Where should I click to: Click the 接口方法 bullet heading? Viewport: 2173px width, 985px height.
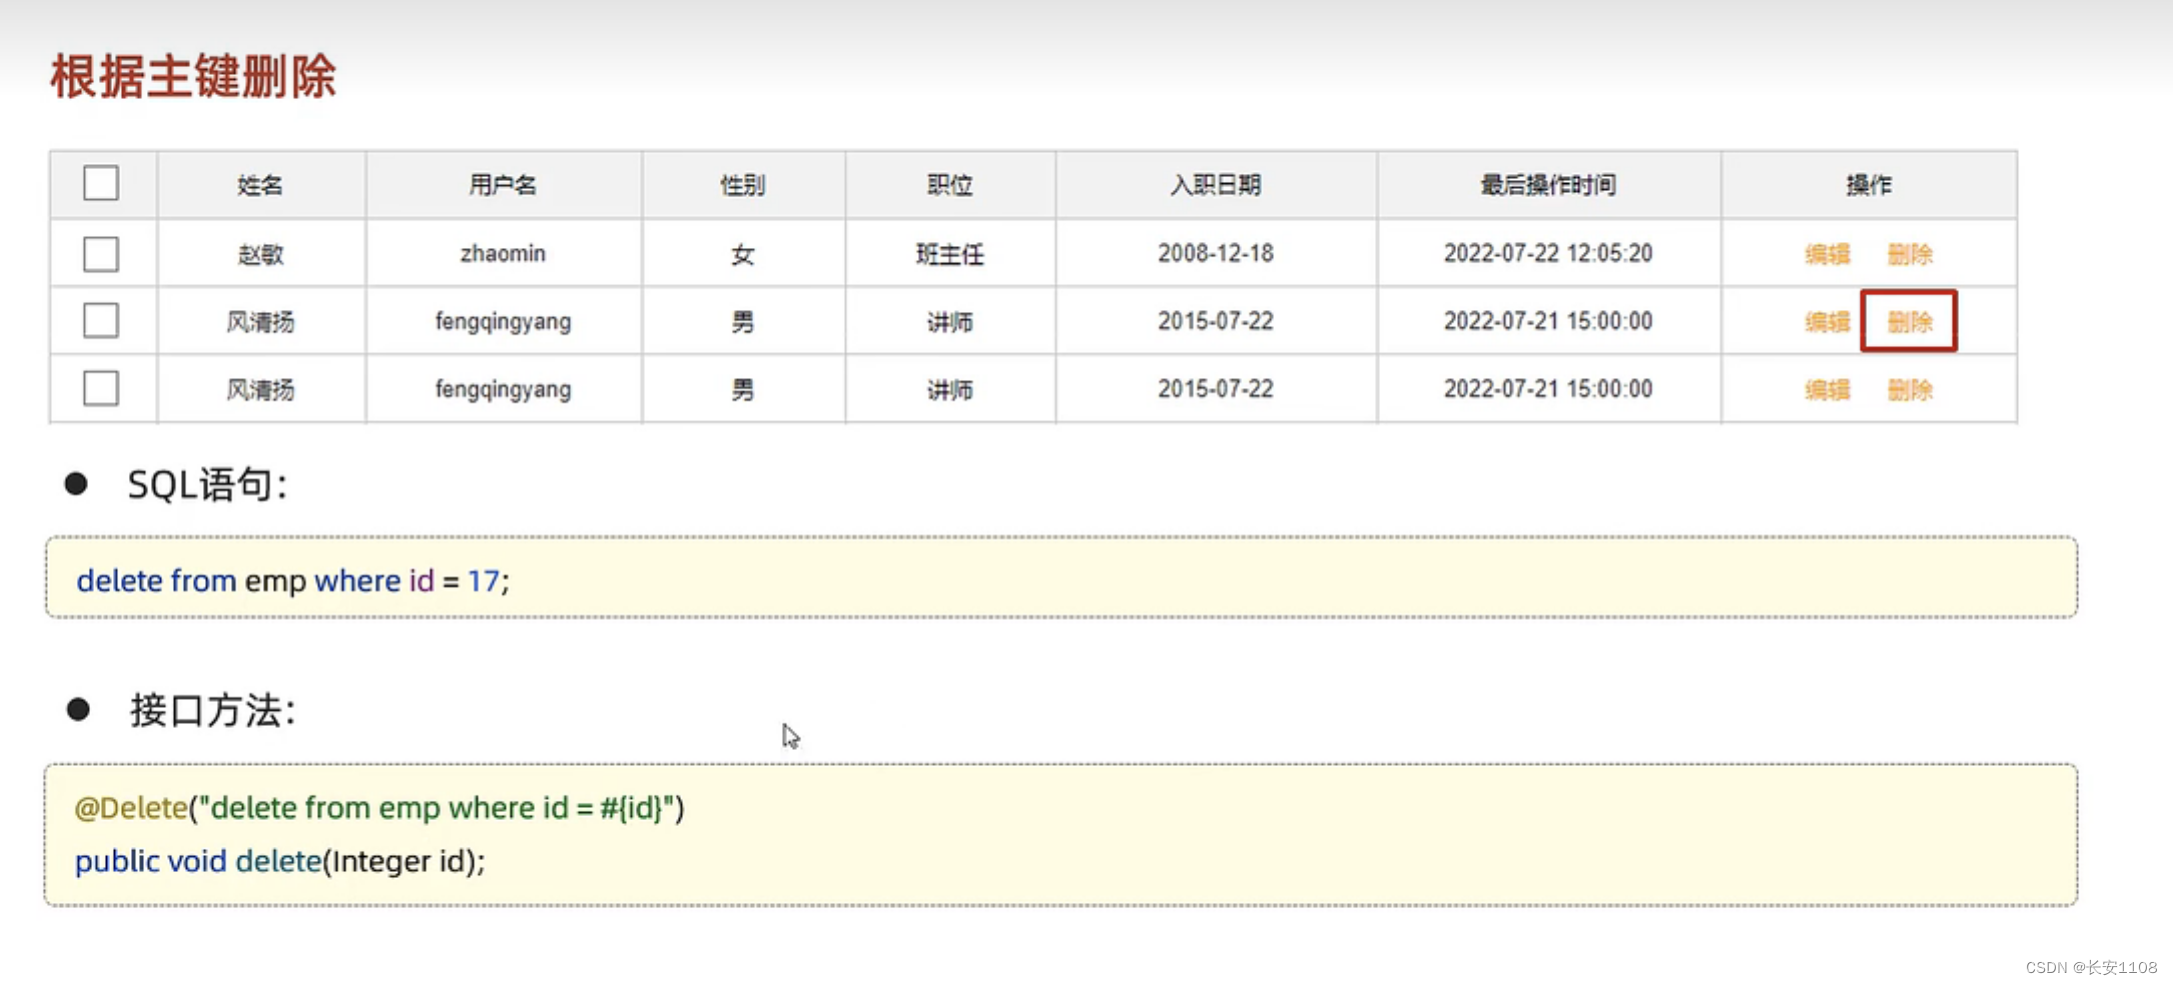pyautogui.click(x=212, y=711)
